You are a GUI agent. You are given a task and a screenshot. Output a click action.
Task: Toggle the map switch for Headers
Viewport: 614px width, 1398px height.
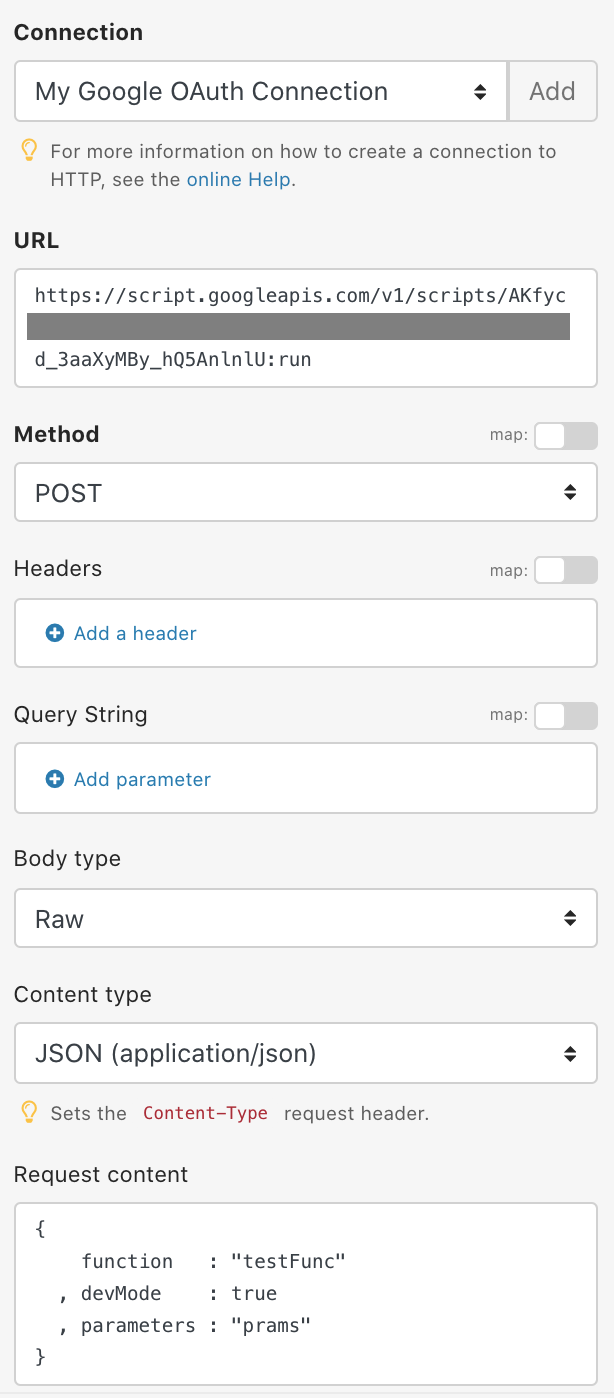[x=566, y=569]
